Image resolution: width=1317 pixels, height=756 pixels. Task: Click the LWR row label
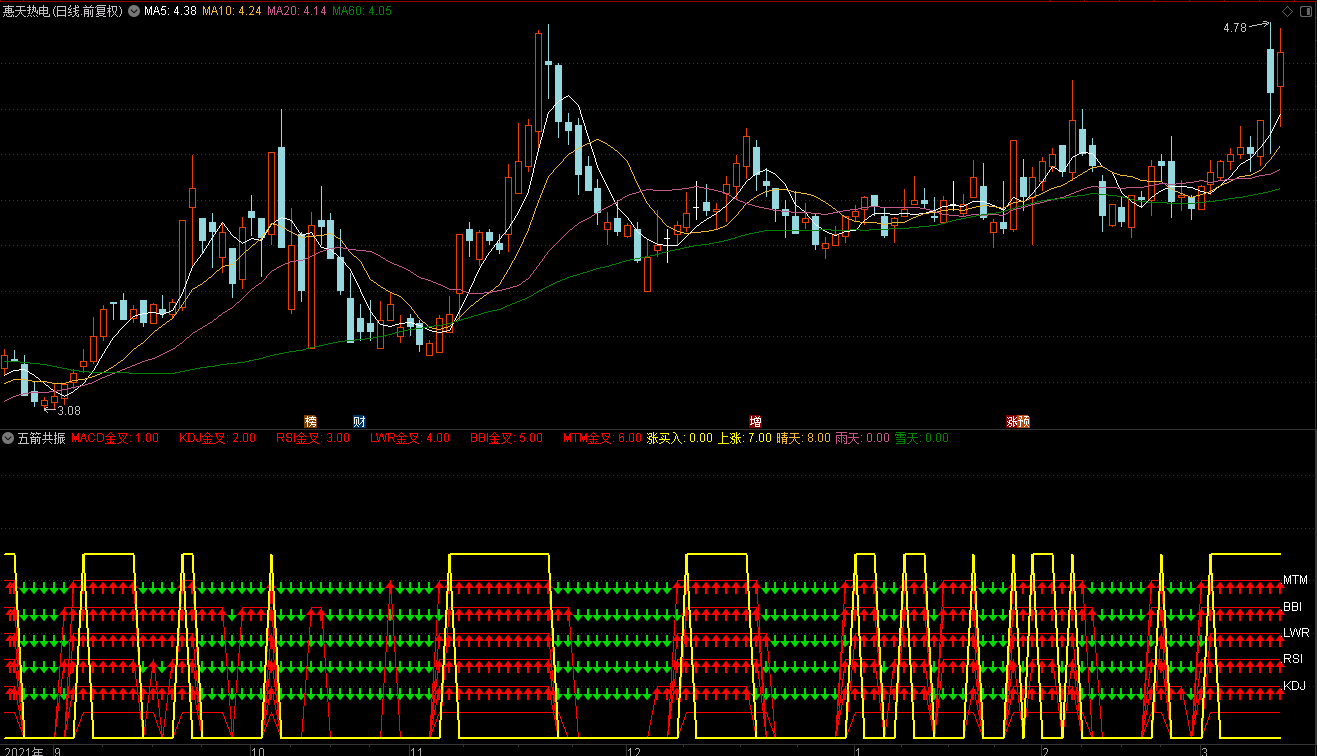coord(1296,633)
